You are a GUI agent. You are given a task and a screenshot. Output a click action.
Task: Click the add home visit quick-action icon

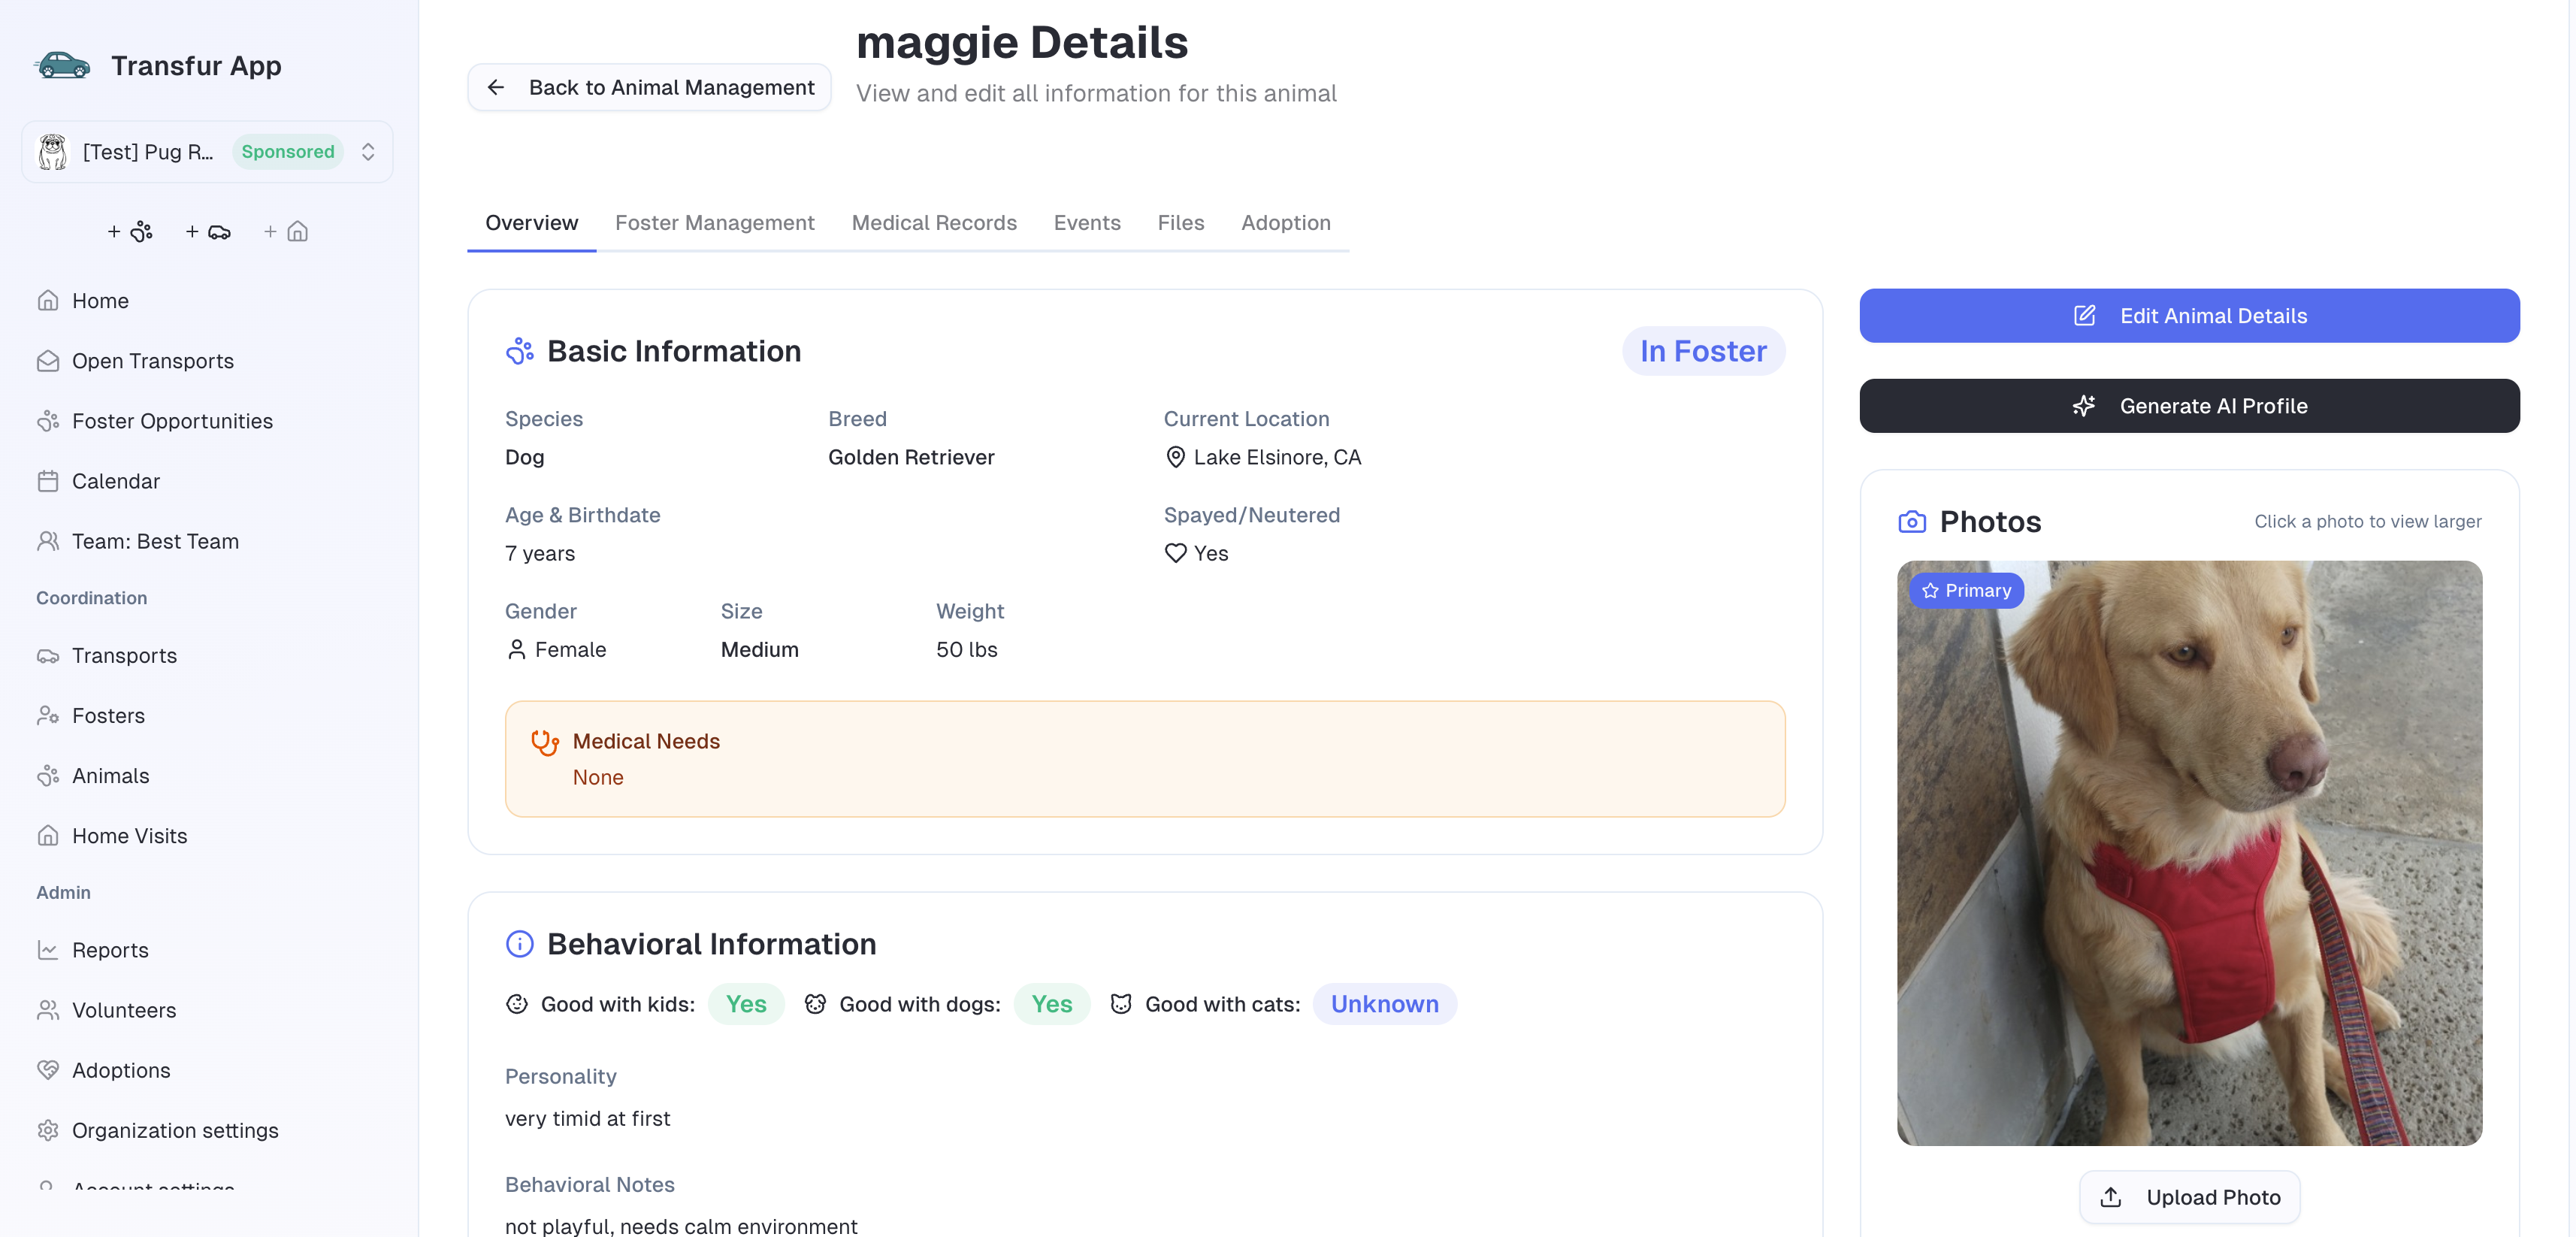pos(285,231)
